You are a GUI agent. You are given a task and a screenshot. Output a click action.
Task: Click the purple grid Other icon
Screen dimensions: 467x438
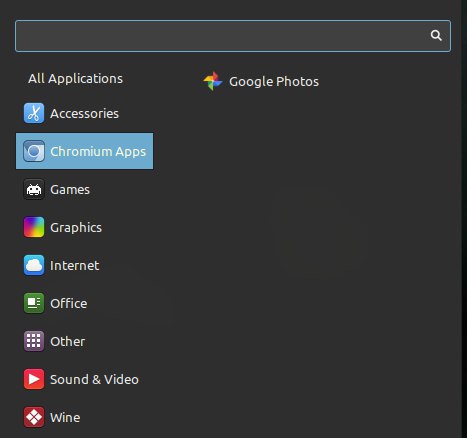pyautogui.click(x=34, y=341)
